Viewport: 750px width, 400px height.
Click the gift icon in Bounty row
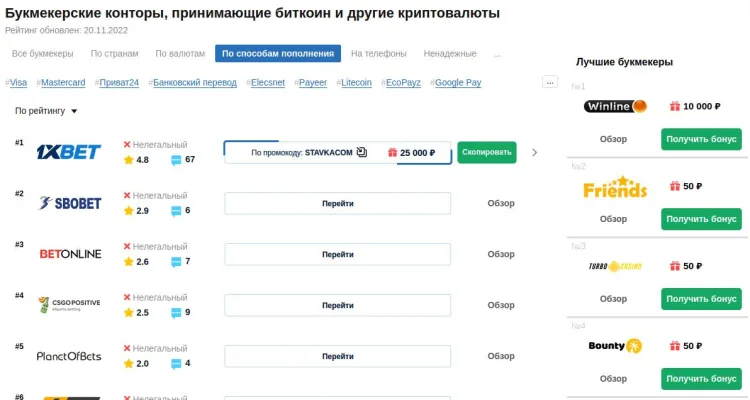tap(675, 346)
